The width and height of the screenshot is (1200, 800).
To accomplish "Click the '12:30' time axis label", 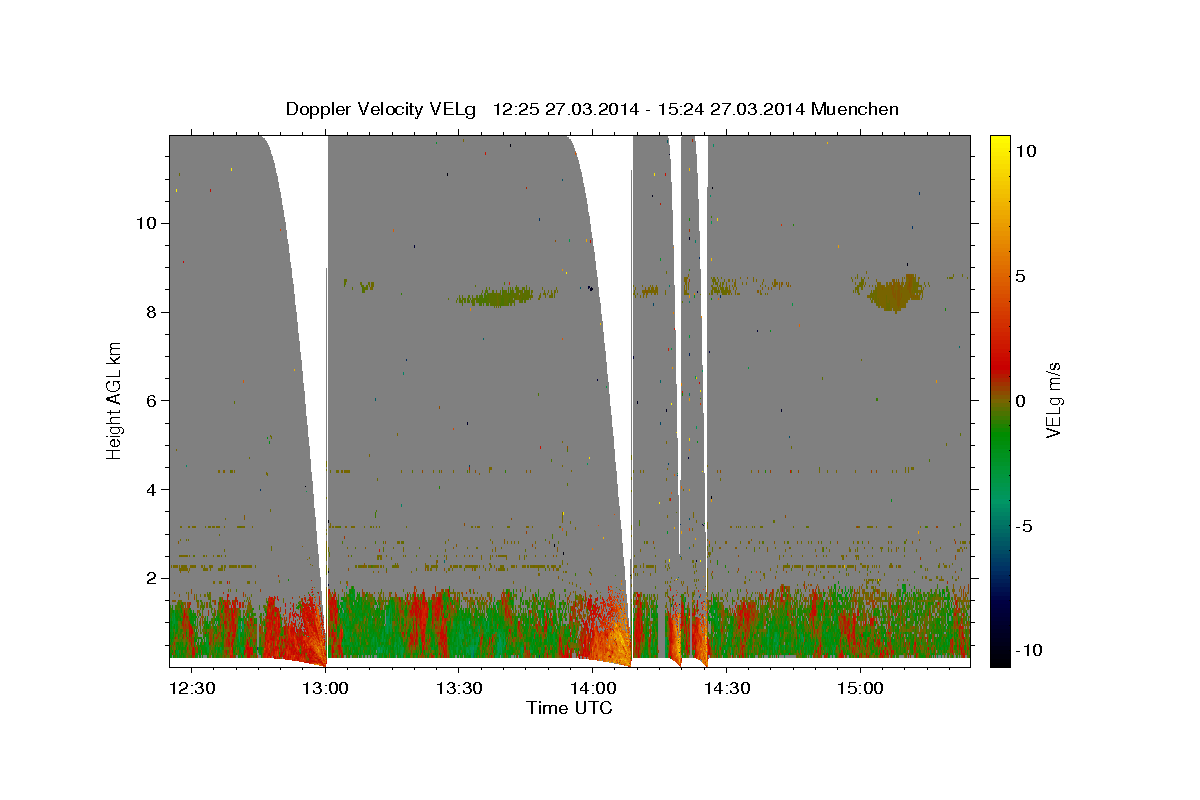I will coord(191,688).
